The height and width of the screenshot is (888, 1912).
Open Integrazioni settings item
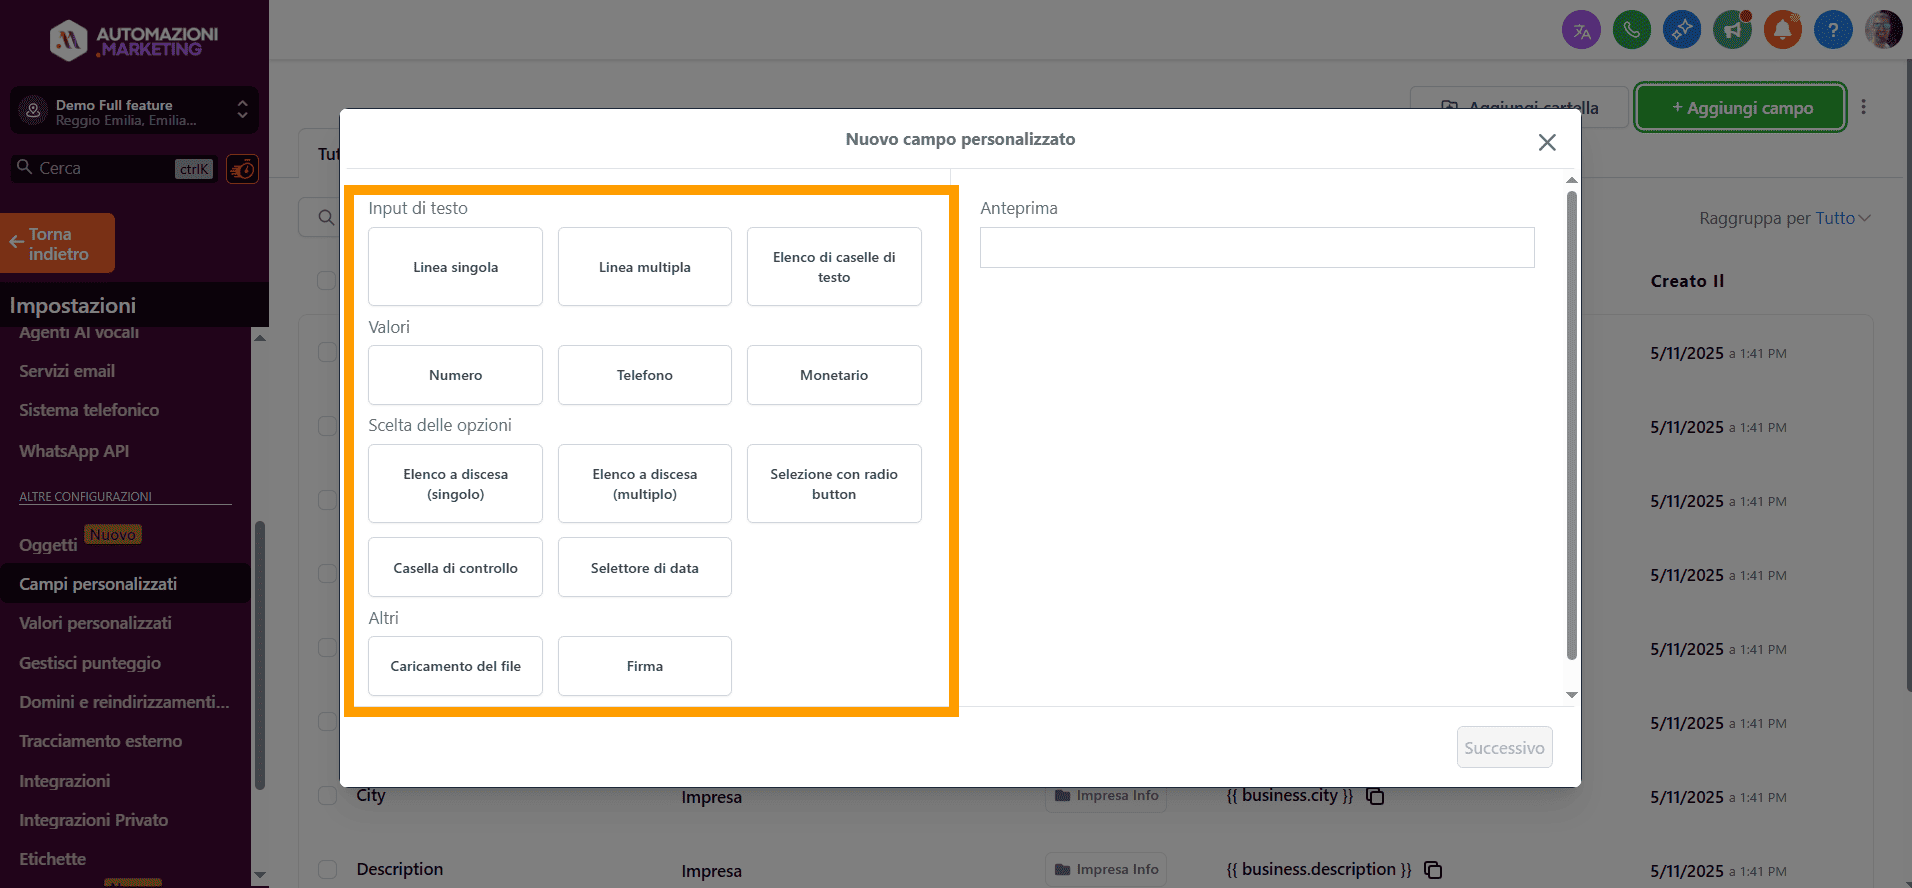coord(65,781)
